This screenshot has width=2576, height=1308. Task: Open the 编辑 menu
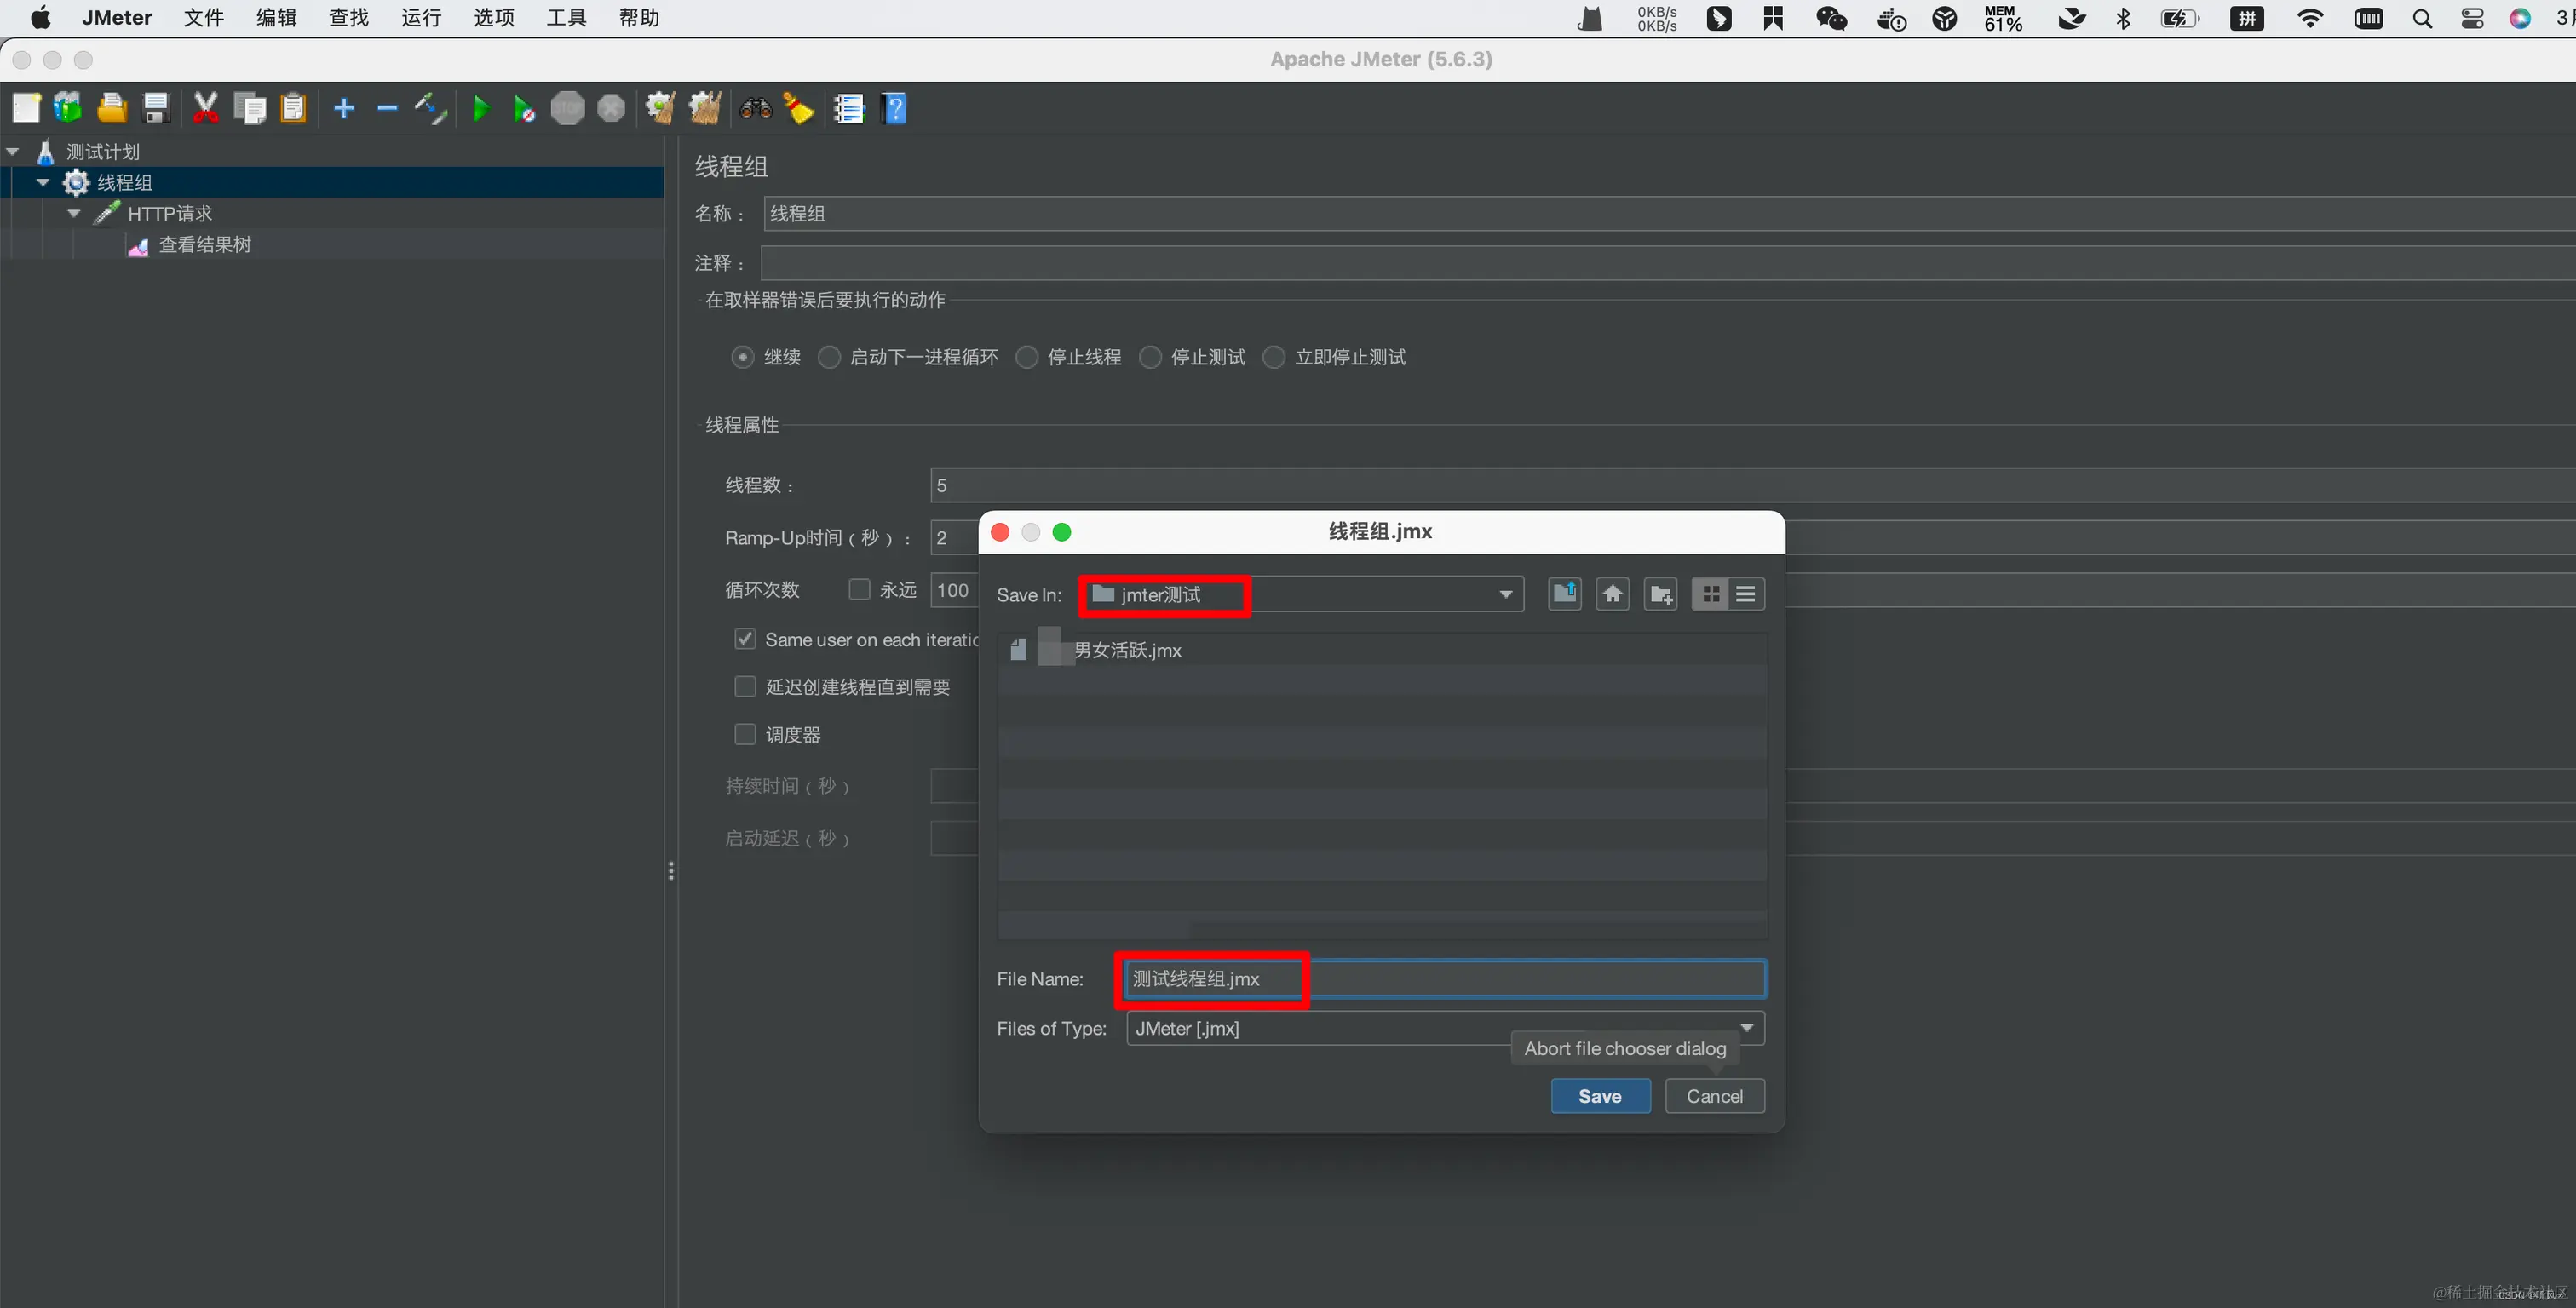click(276, 18)
